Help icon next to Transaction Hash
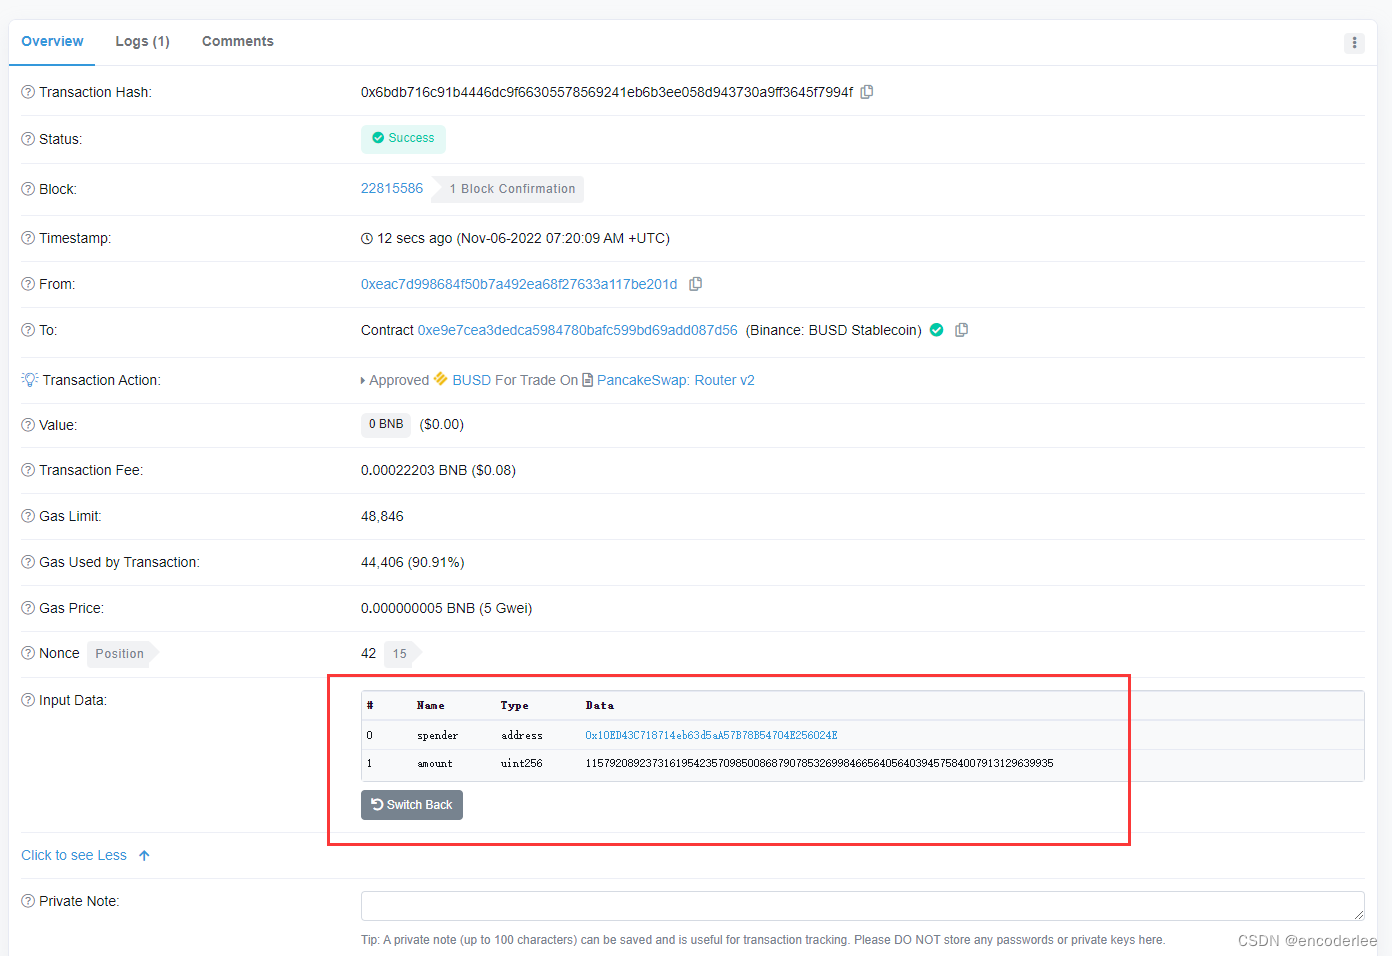1392x956 pixels. [x=28, y=92]
